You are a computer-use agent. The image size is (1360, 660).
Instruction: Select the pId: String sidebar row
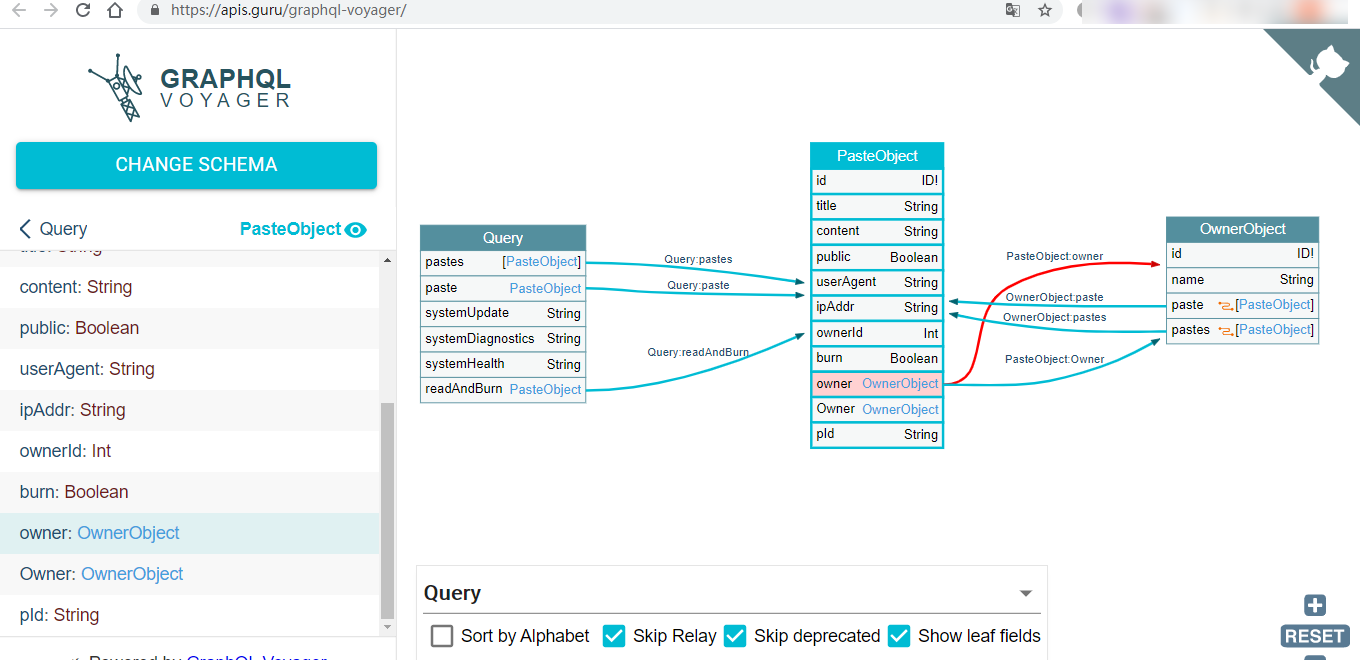(190, 615)
